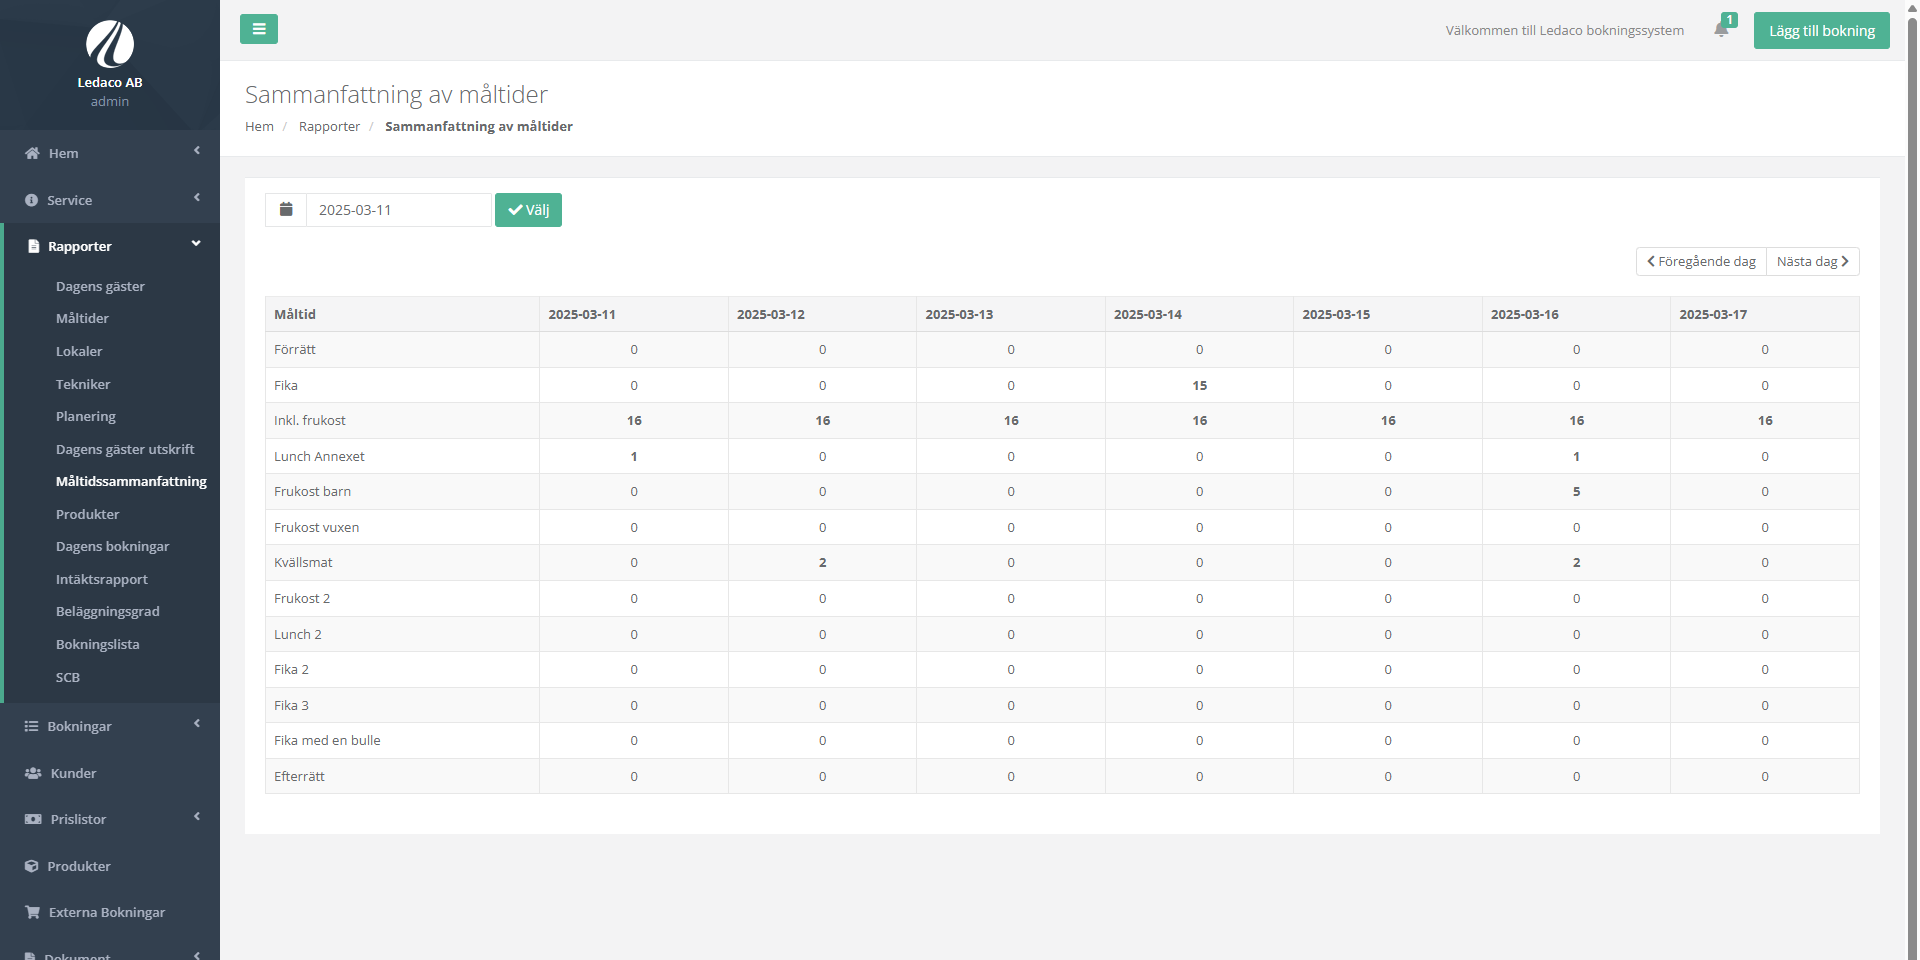Open Dagens gäster report

pos(100,286)
